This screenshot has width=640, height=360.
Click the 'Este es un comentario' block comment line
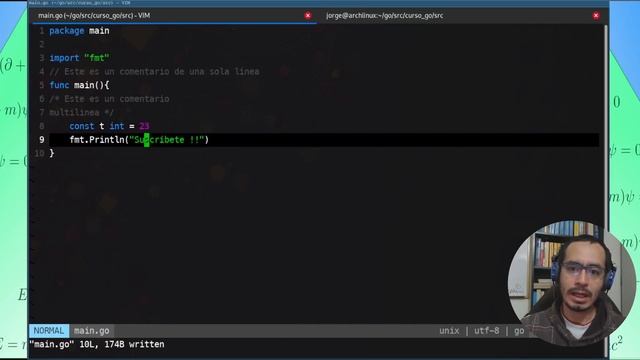tap(109, 99)
